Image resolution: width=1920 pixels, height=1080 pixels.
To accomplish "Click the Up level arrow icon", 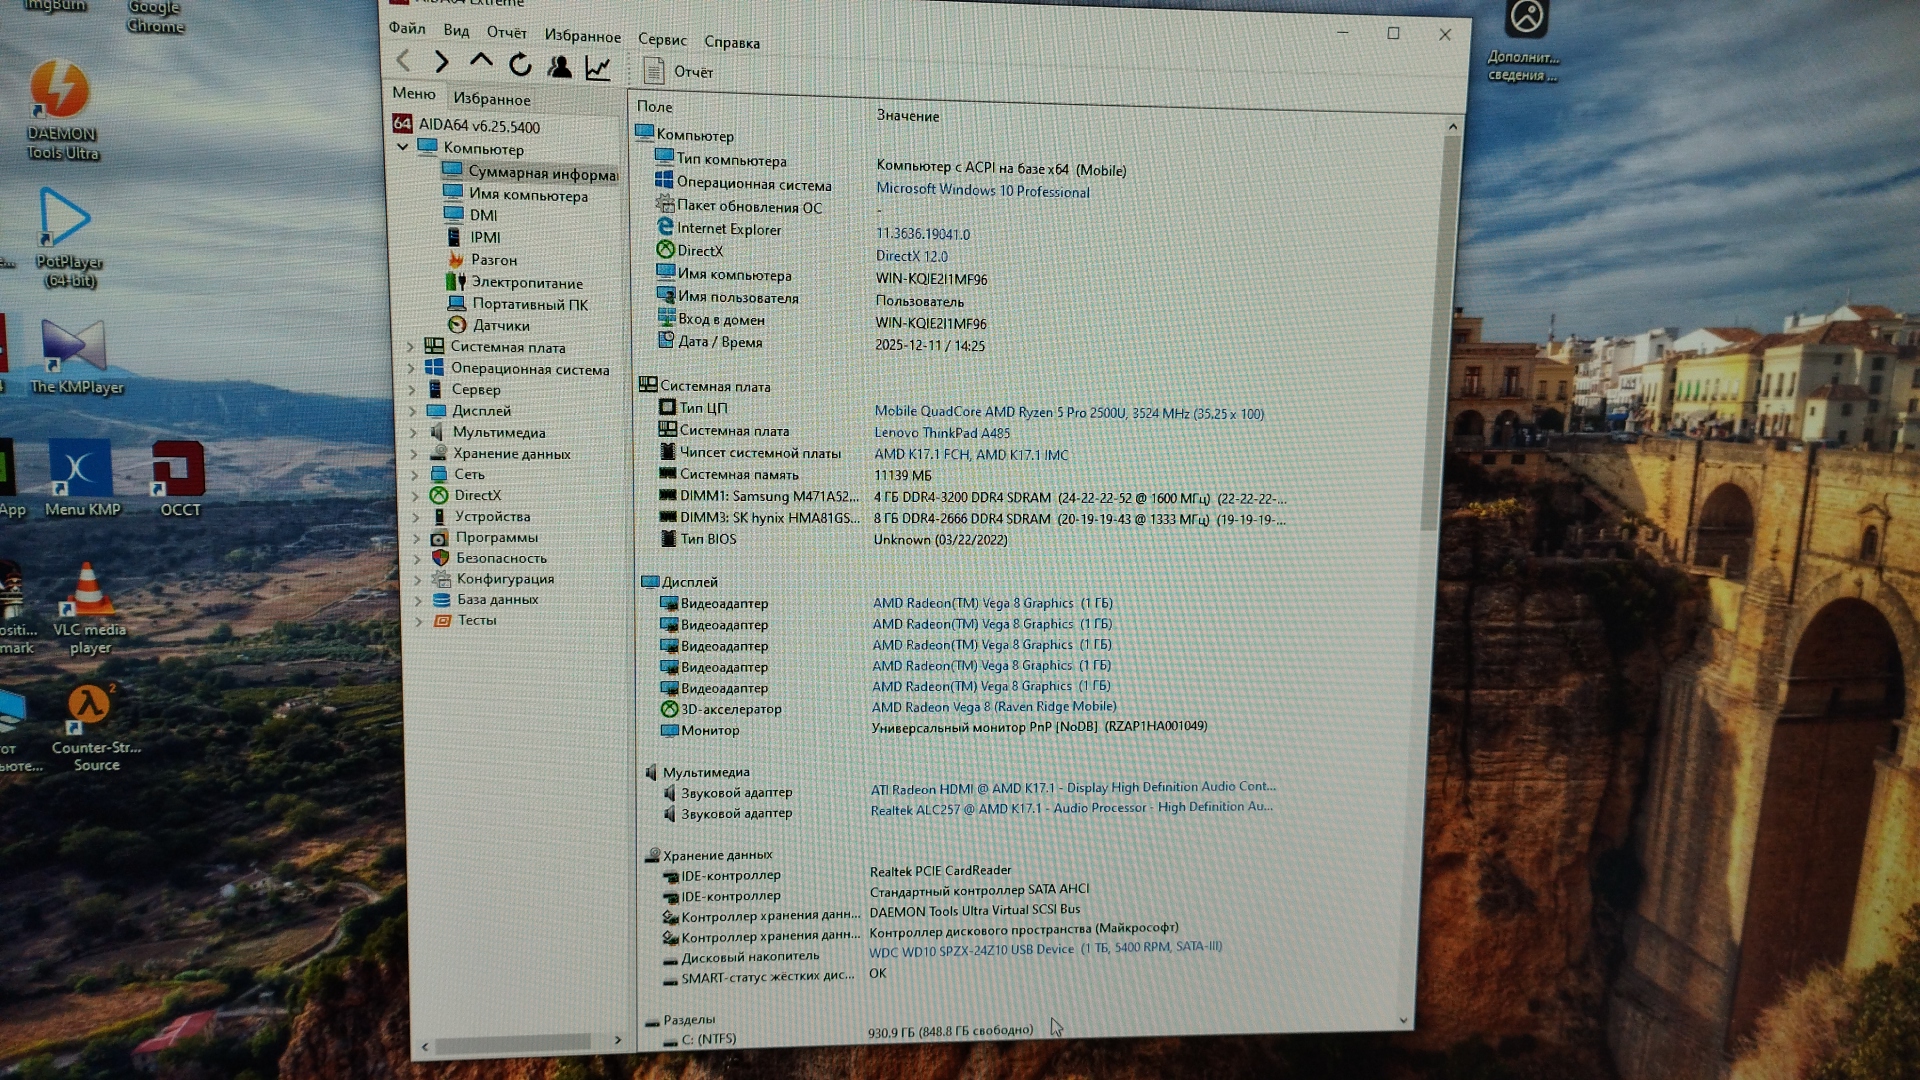I will pos(481,62).
